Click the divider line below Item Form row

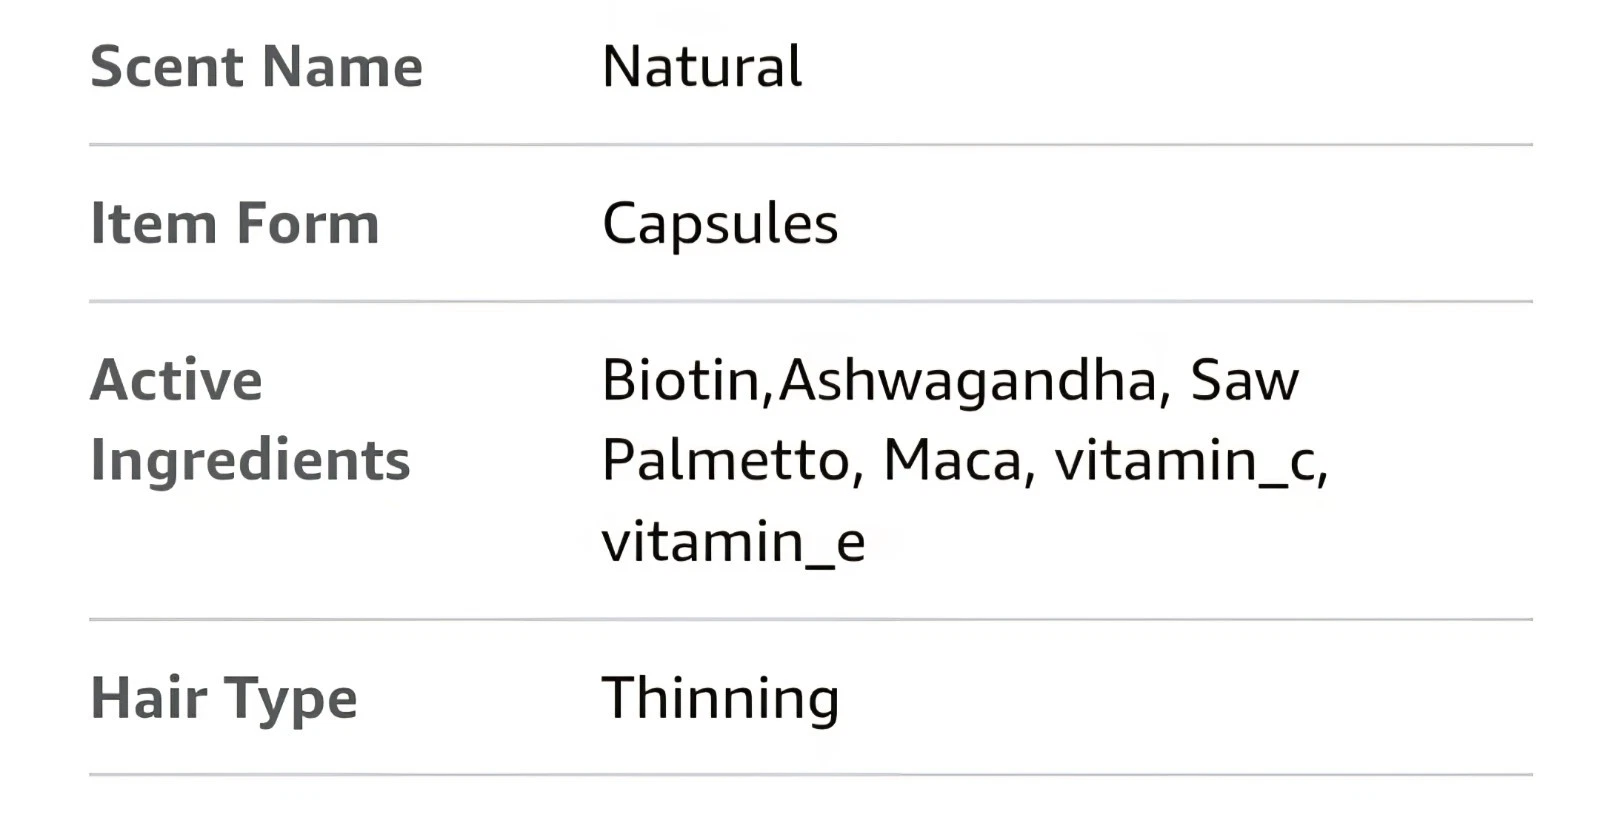(810, 301)
